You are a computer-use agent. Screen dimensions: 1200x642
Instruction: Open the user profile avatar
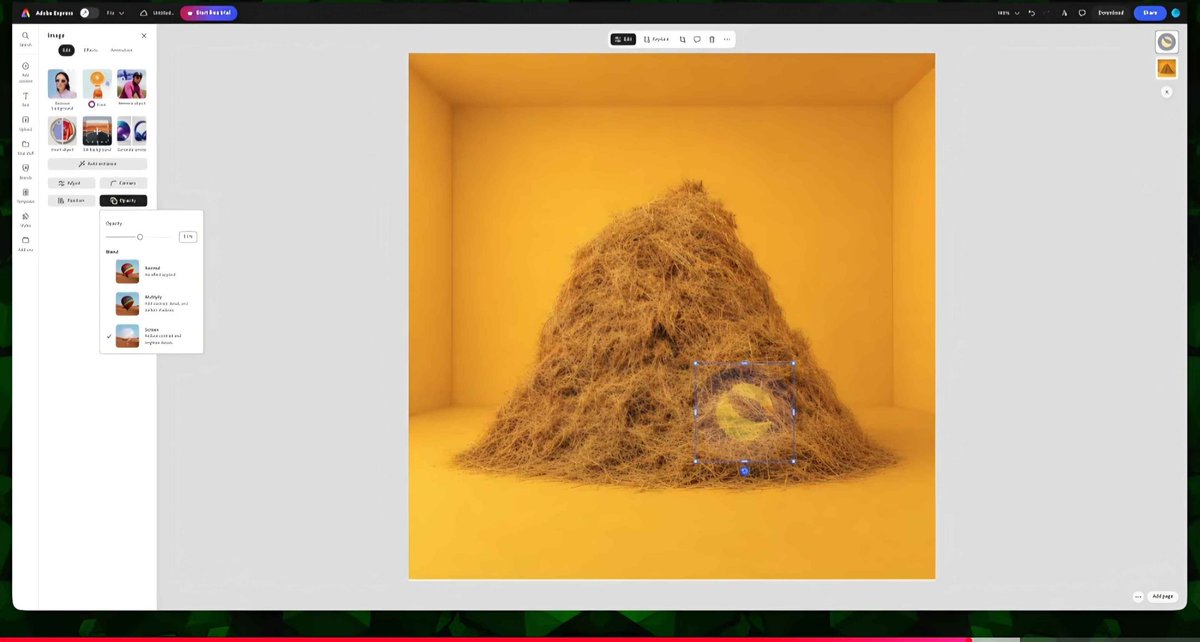[x=1176, y=13]
